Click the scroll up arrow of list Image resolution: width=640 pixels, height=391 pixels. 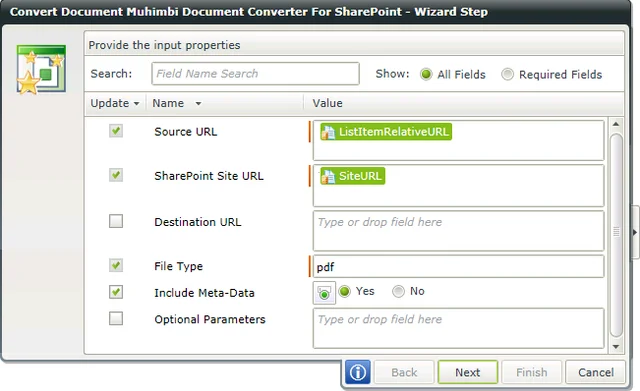coord(616,124)
